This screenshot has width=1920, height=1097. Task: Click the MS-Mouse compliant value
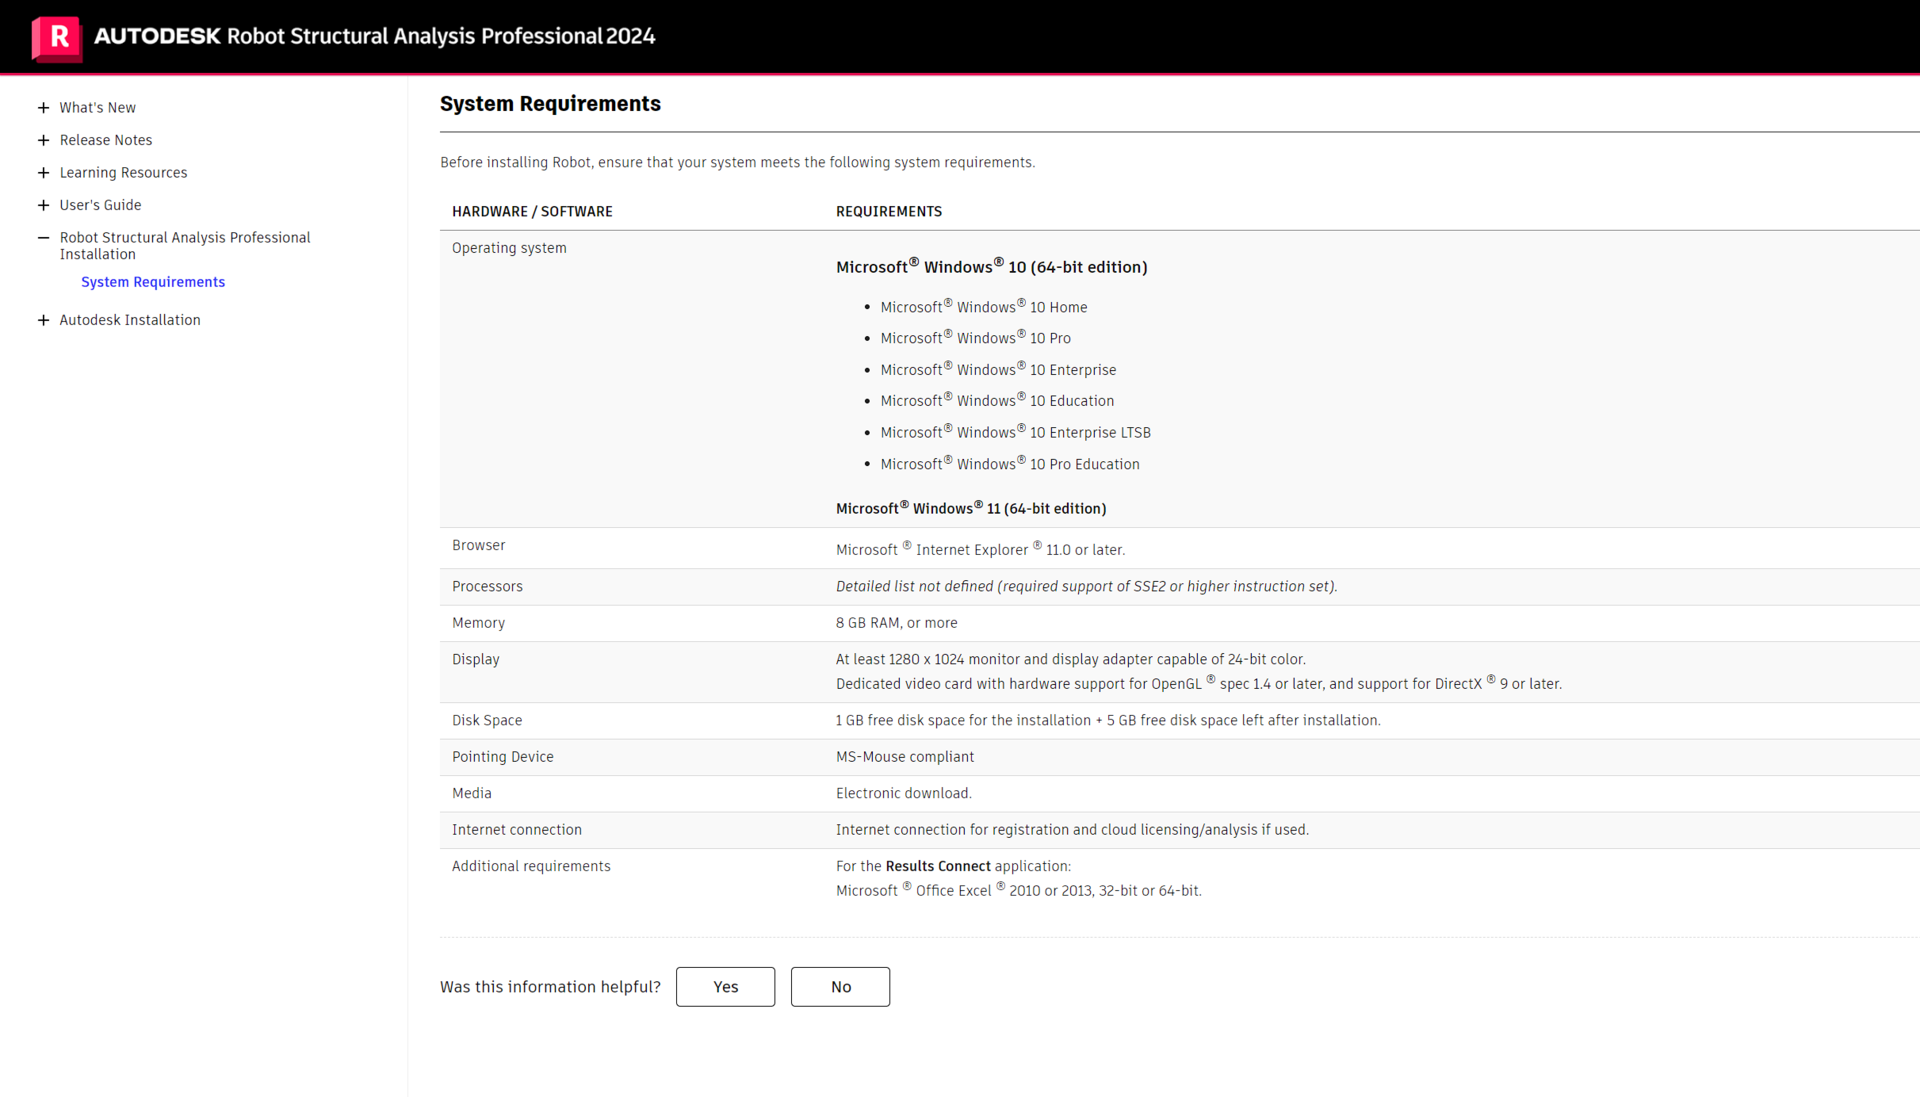tap(905, 757)
